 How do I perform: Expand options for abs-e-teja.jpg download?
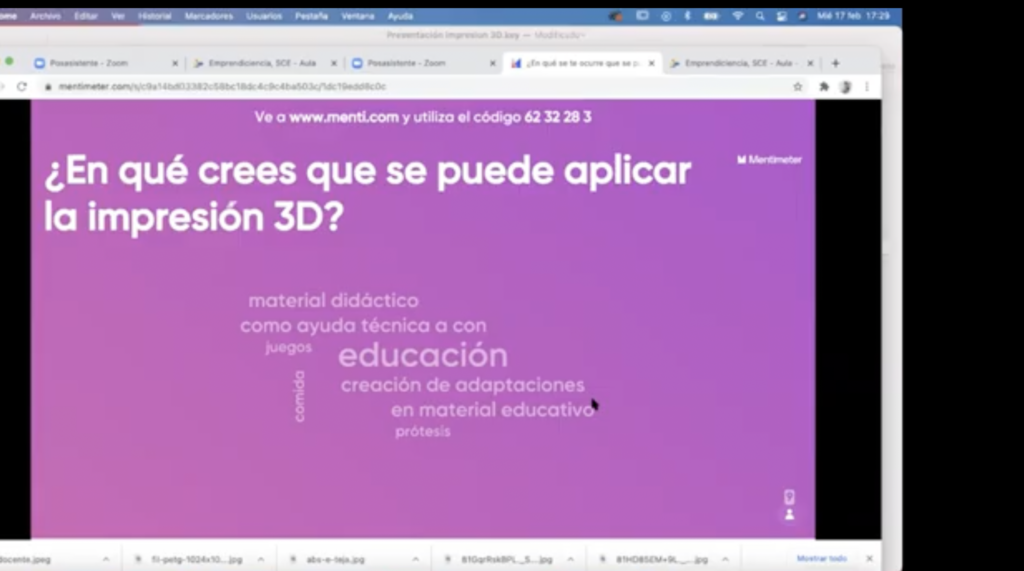[x=415, y=559]
